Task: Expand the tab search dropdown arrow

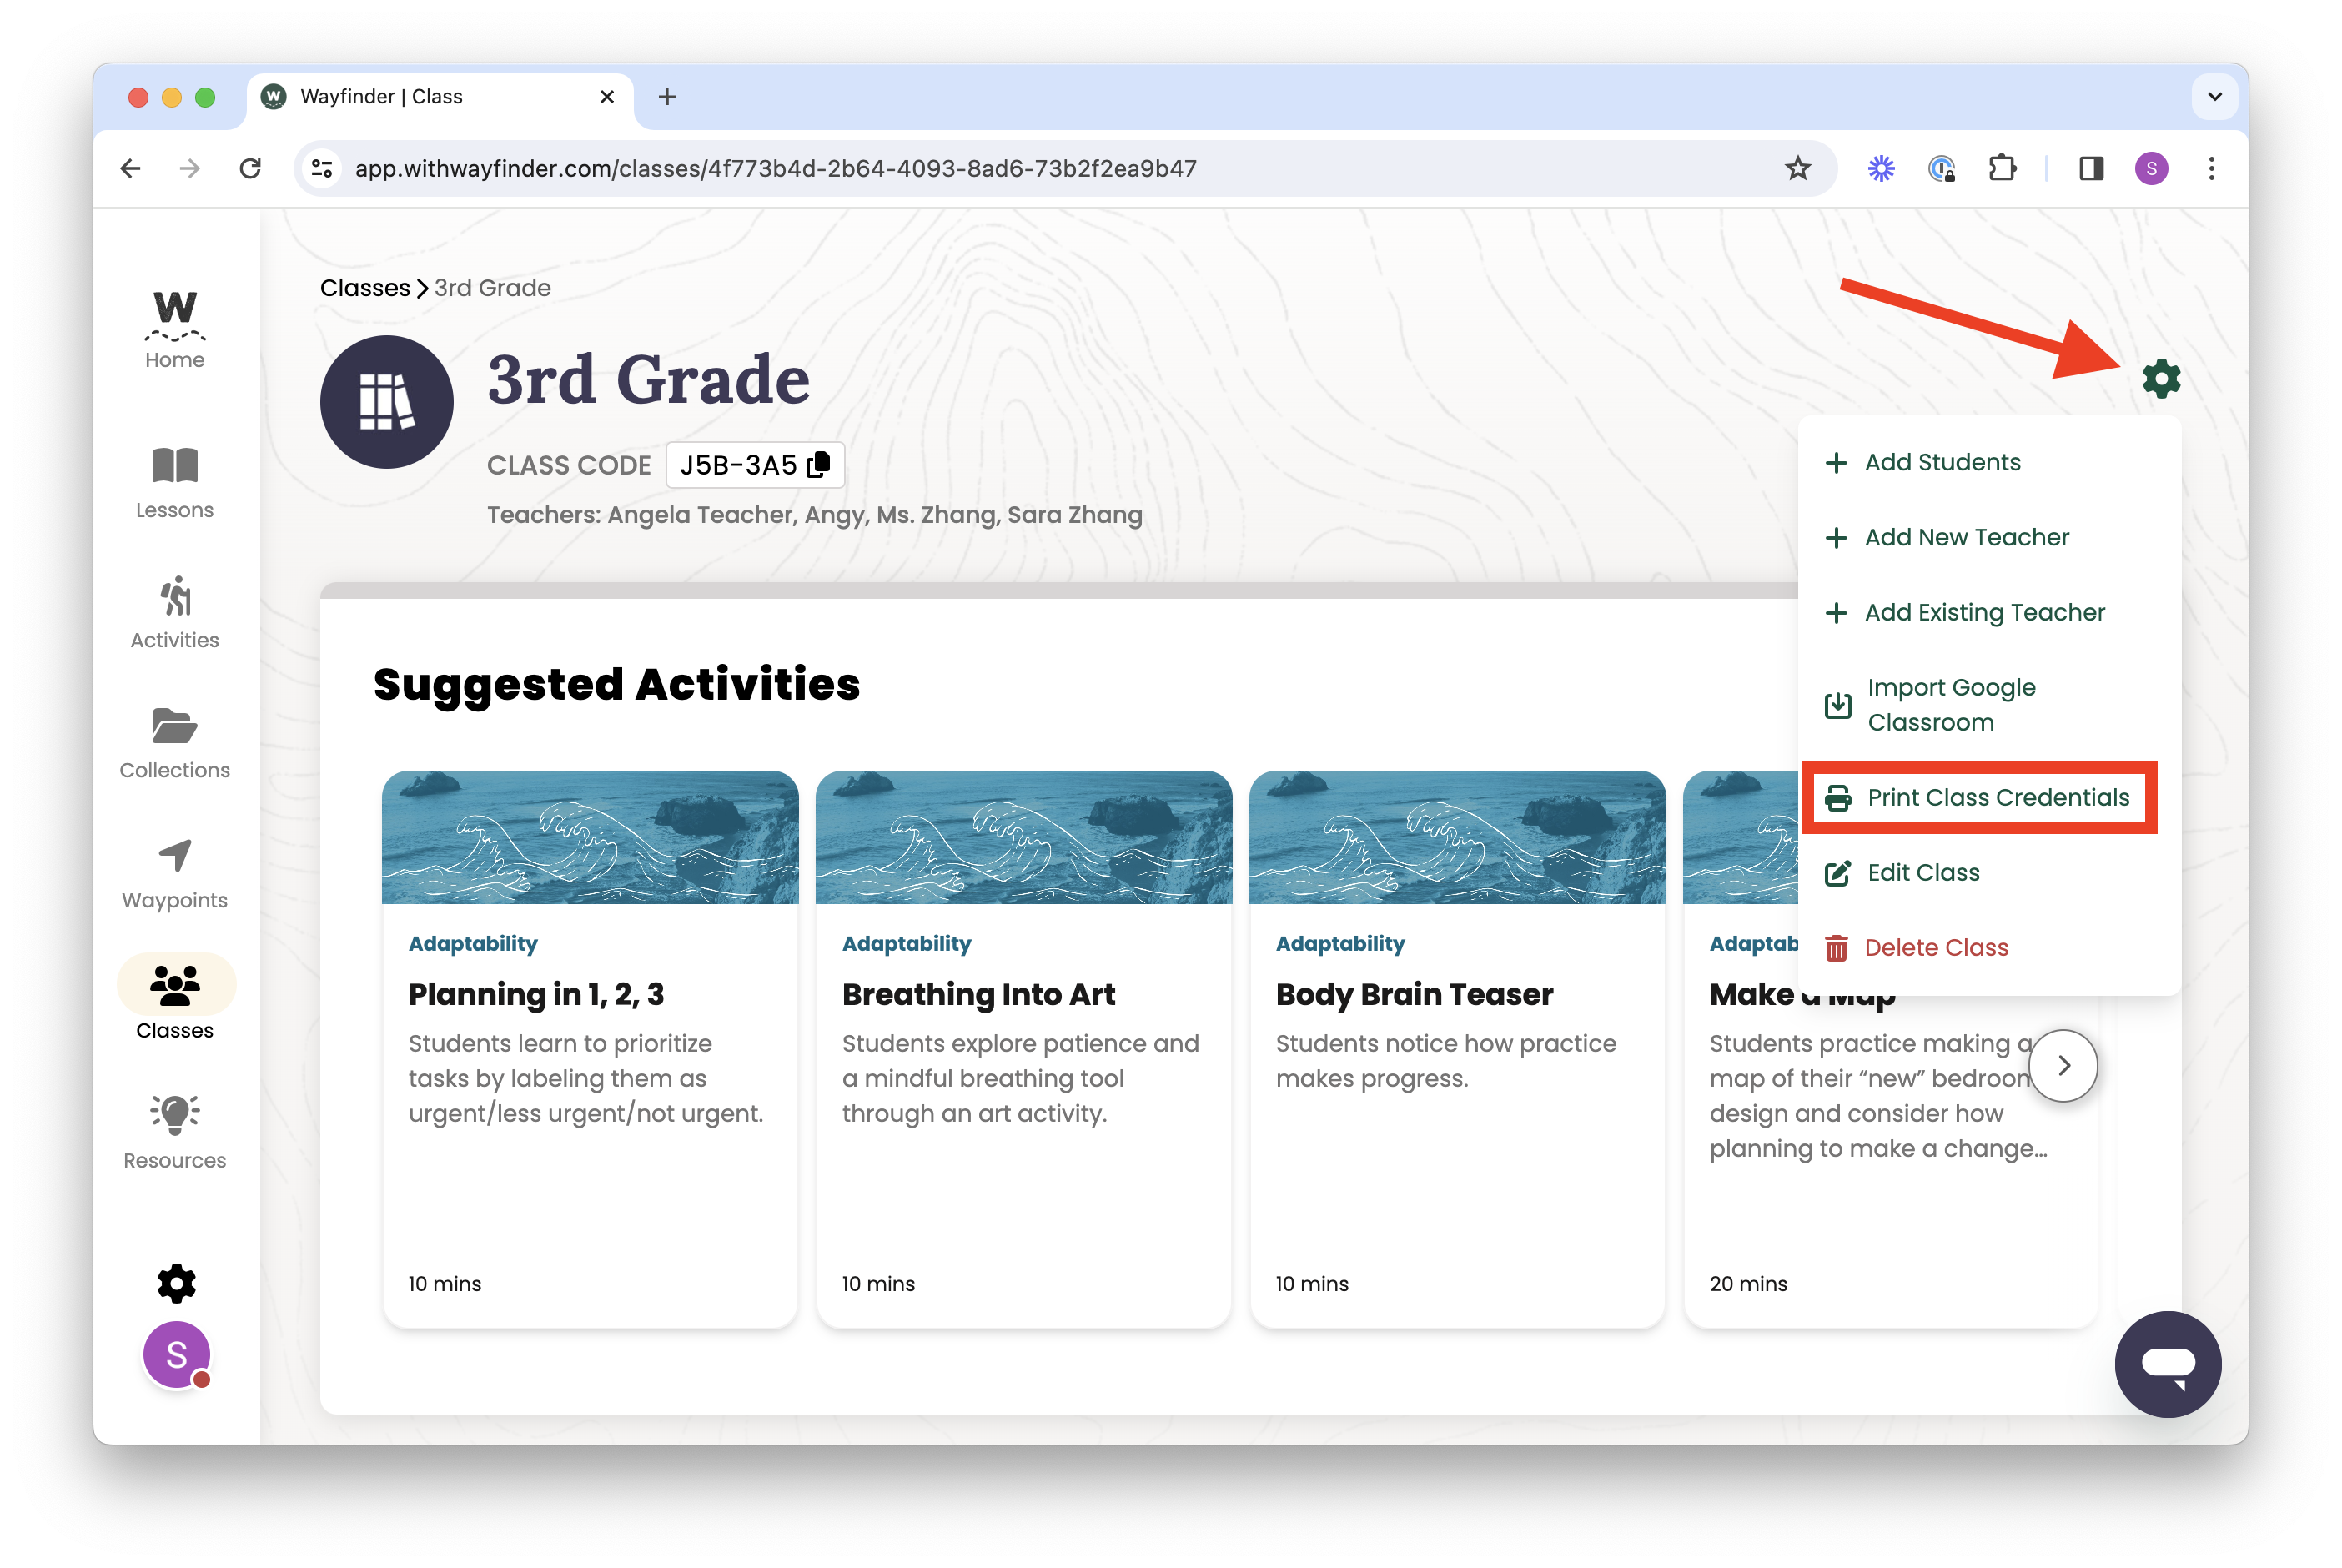Action: tap(2214, 97)
